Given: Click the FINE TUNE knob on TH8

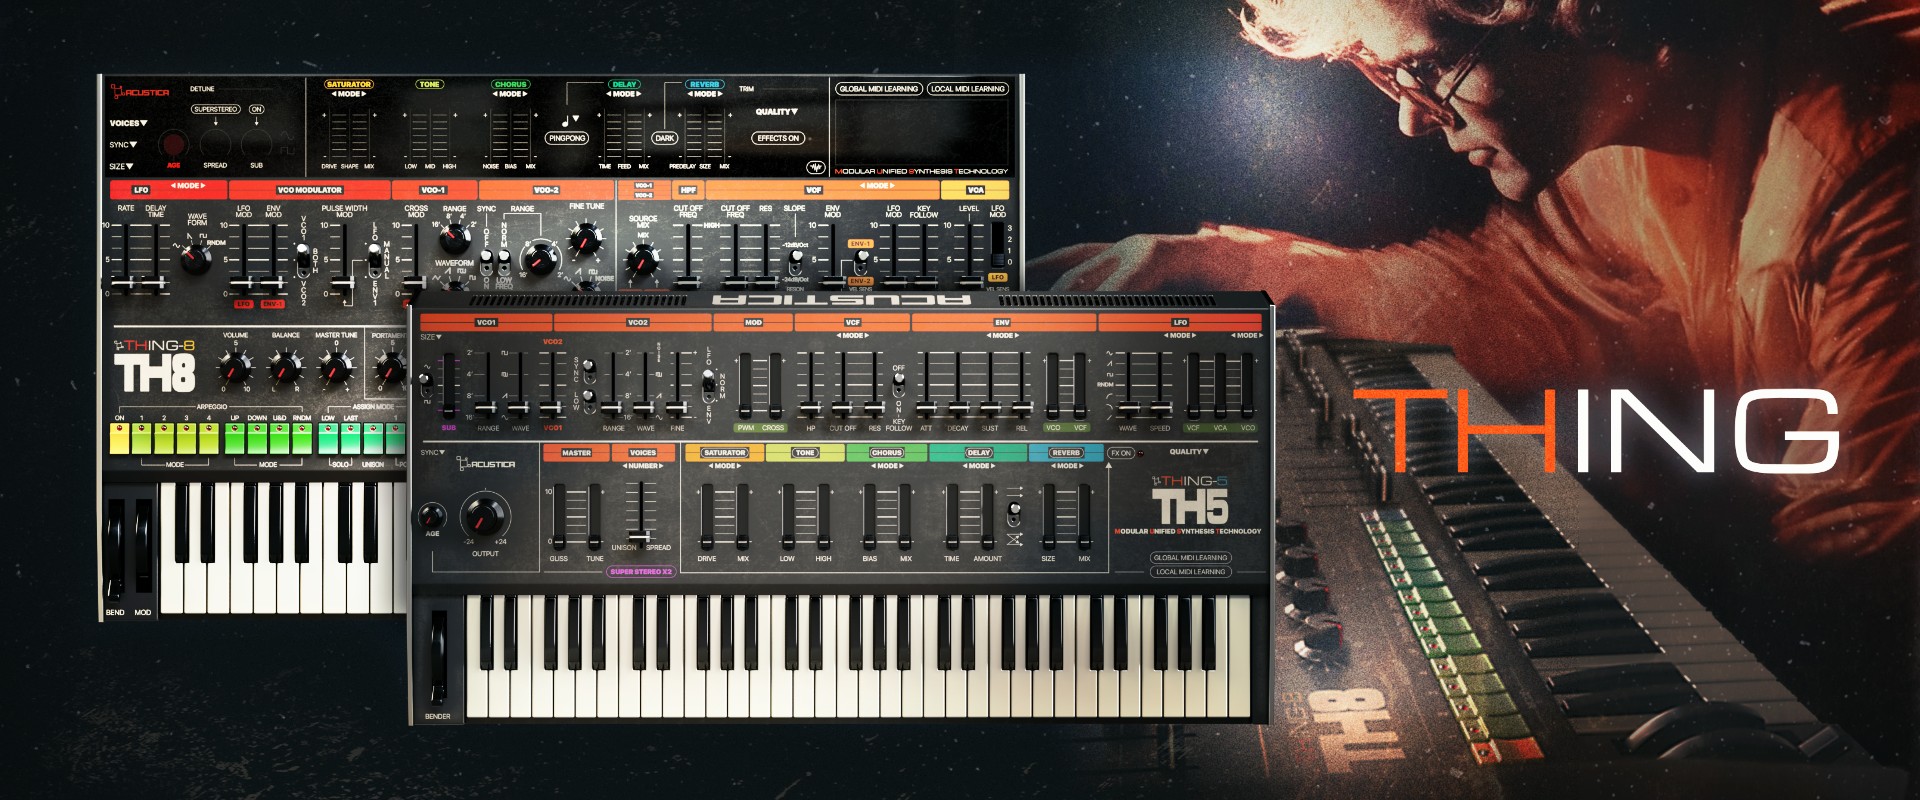Looking at the screenshot, I should 585,239.
